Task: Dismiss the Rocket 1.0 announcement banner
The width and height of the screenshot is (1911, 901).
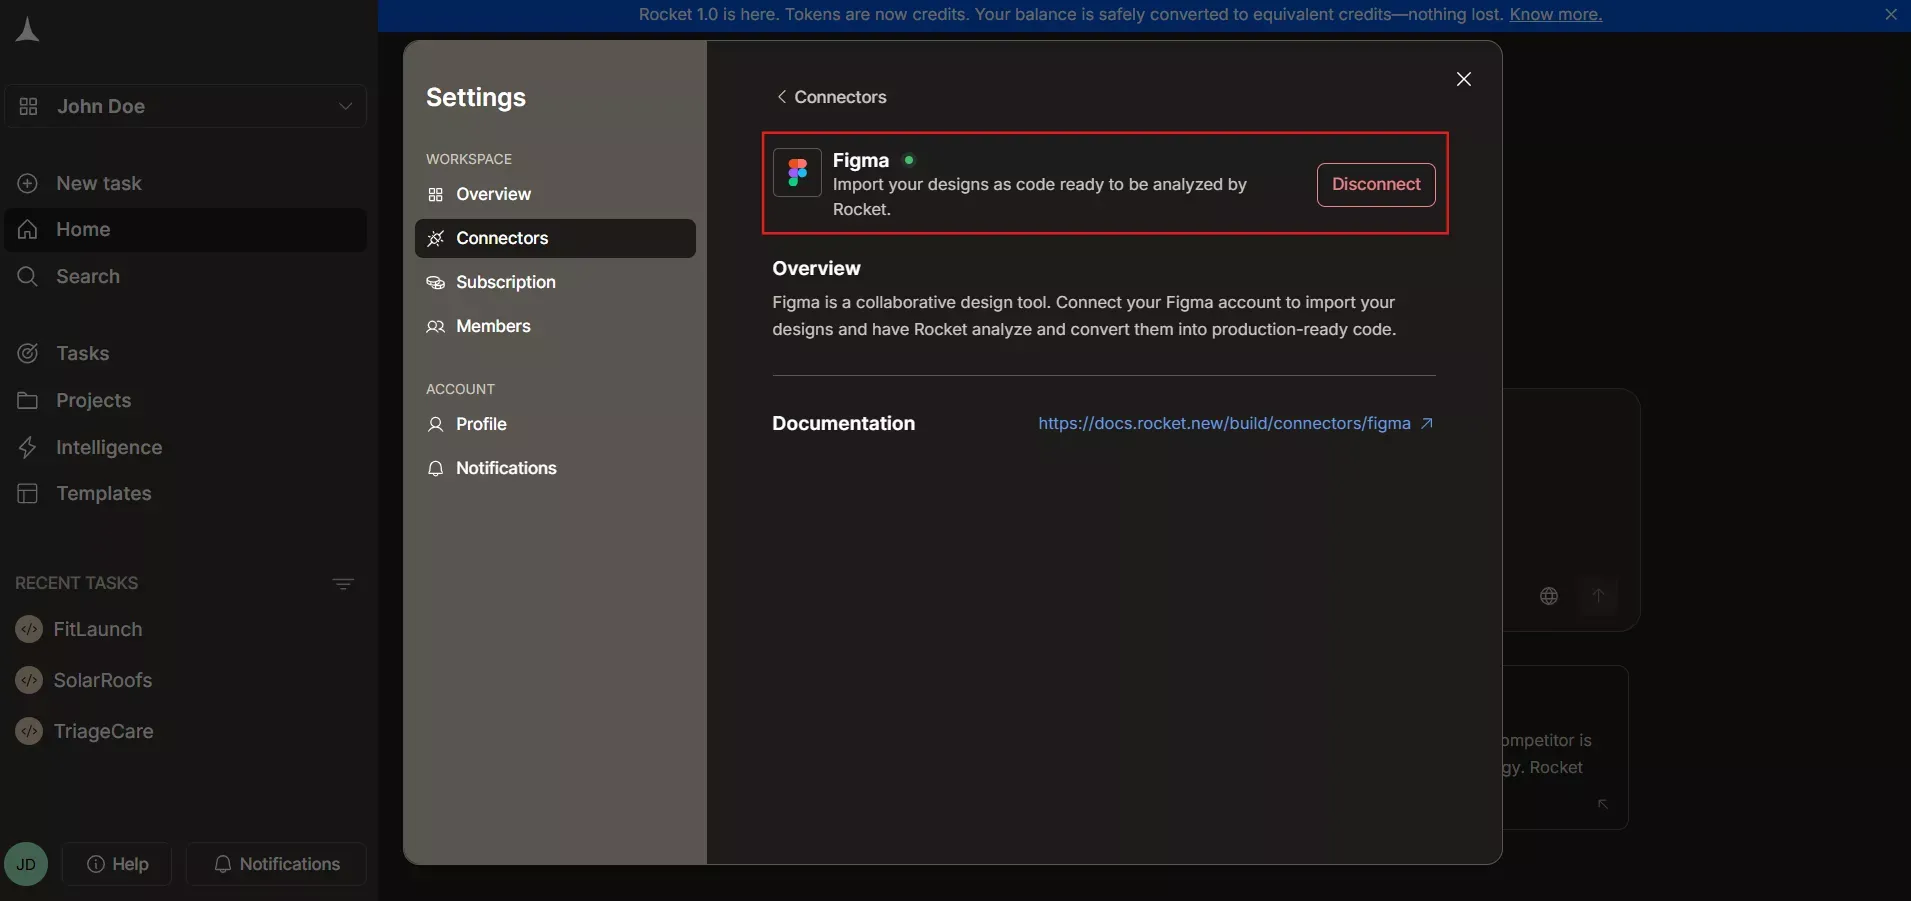Action: (1891, 14)
